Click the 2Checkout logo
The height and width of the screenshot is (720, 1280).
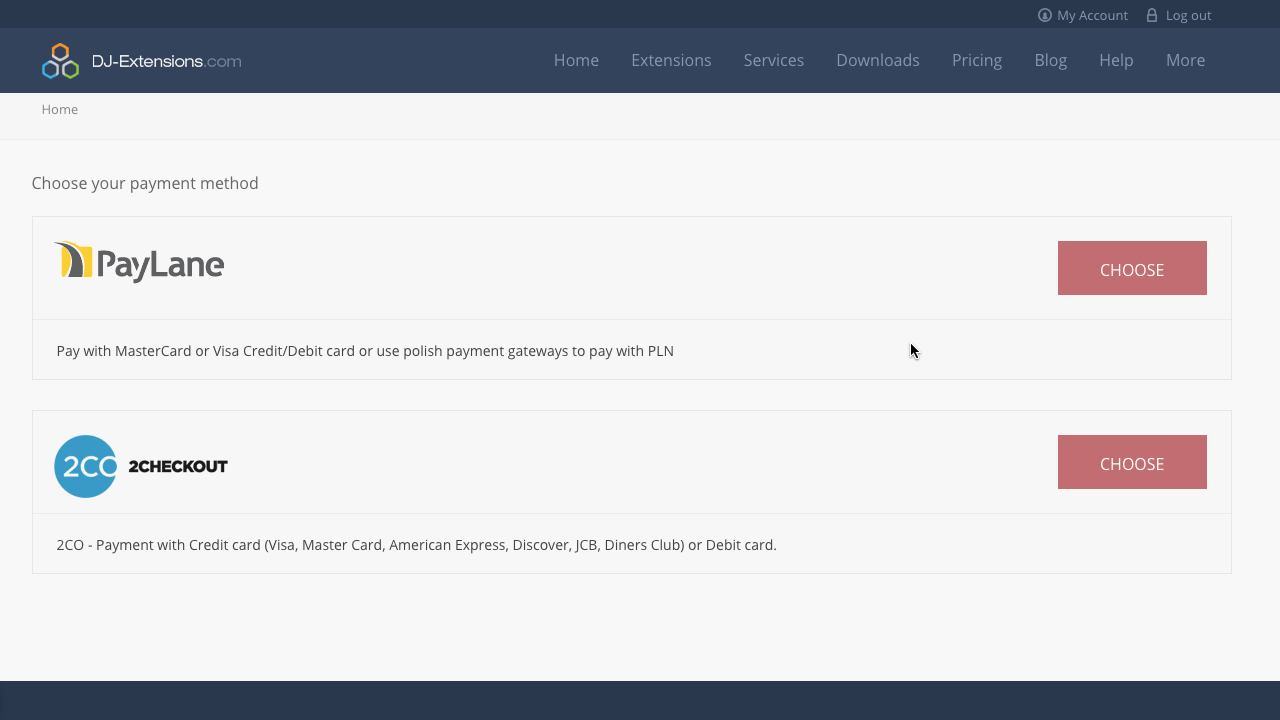click(141, 466)
